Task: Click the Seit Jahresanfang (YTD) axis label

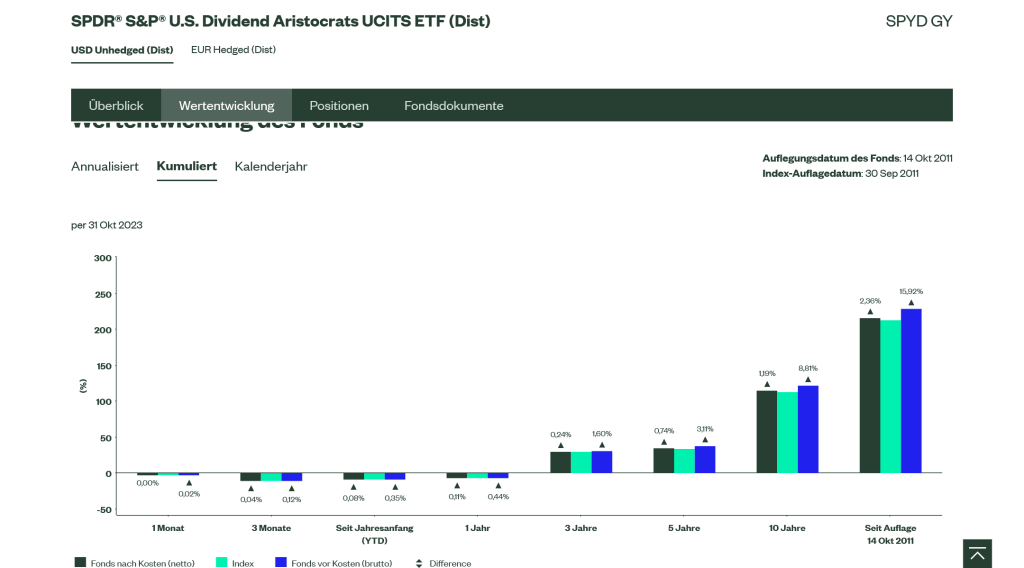Action: (x=375, y=534)
